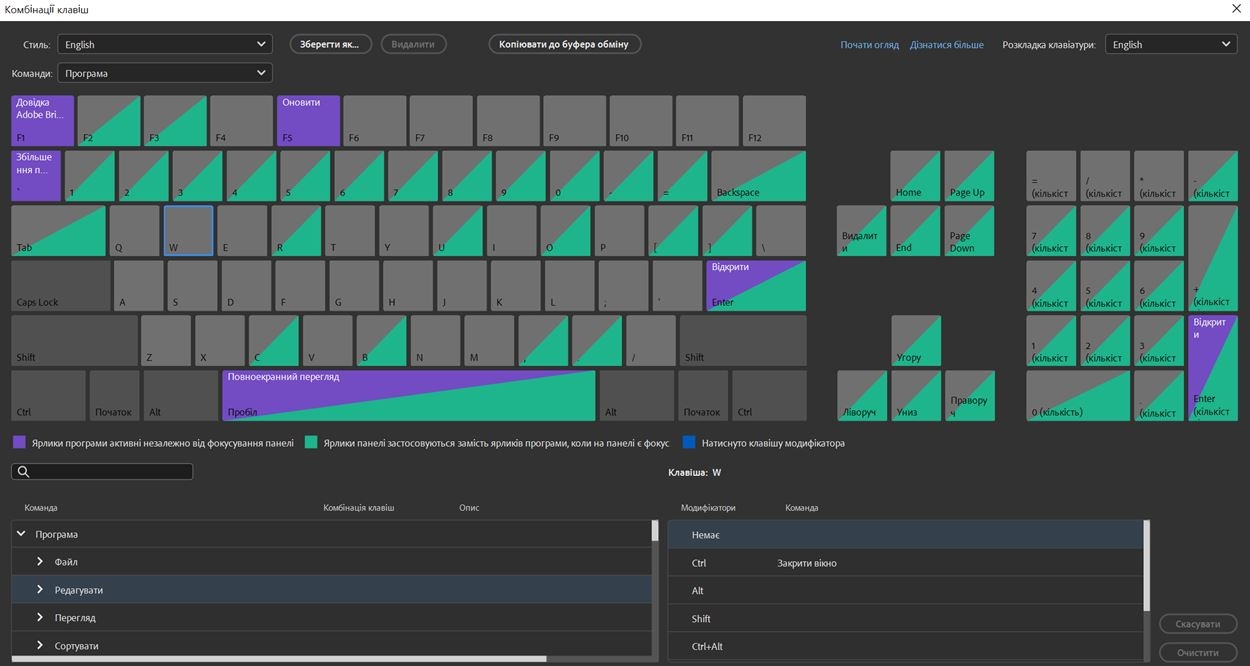
Task: Select the F5 key labeled Оновити
Action: (308, 120)
